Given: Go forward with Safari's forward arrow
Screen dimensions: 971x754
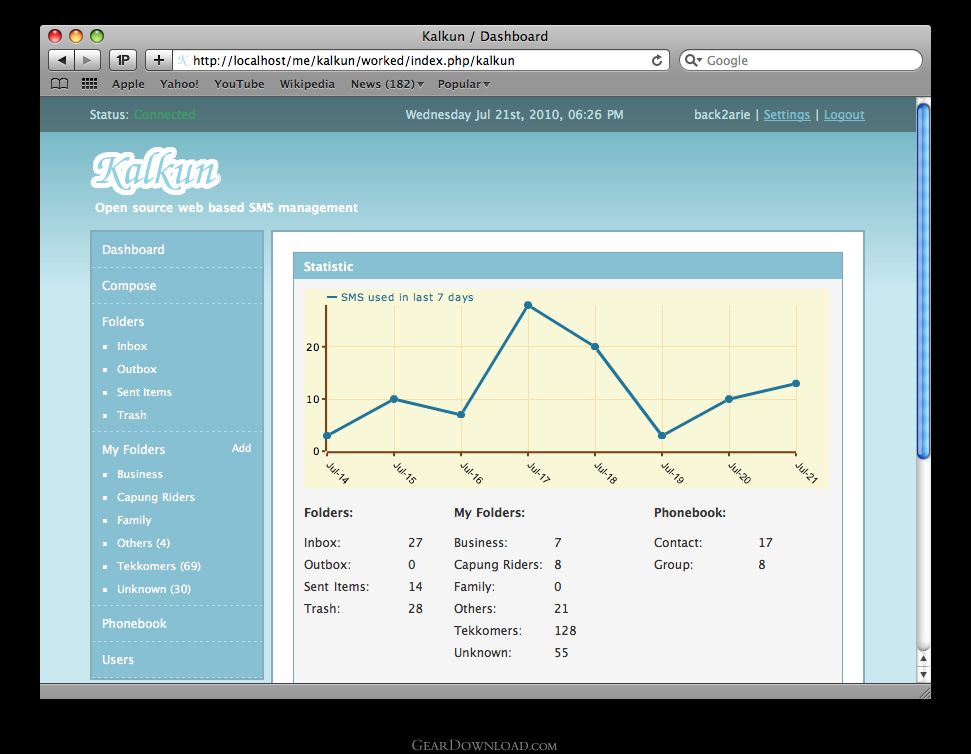Looking at the screenshot, I should [87, 60].
